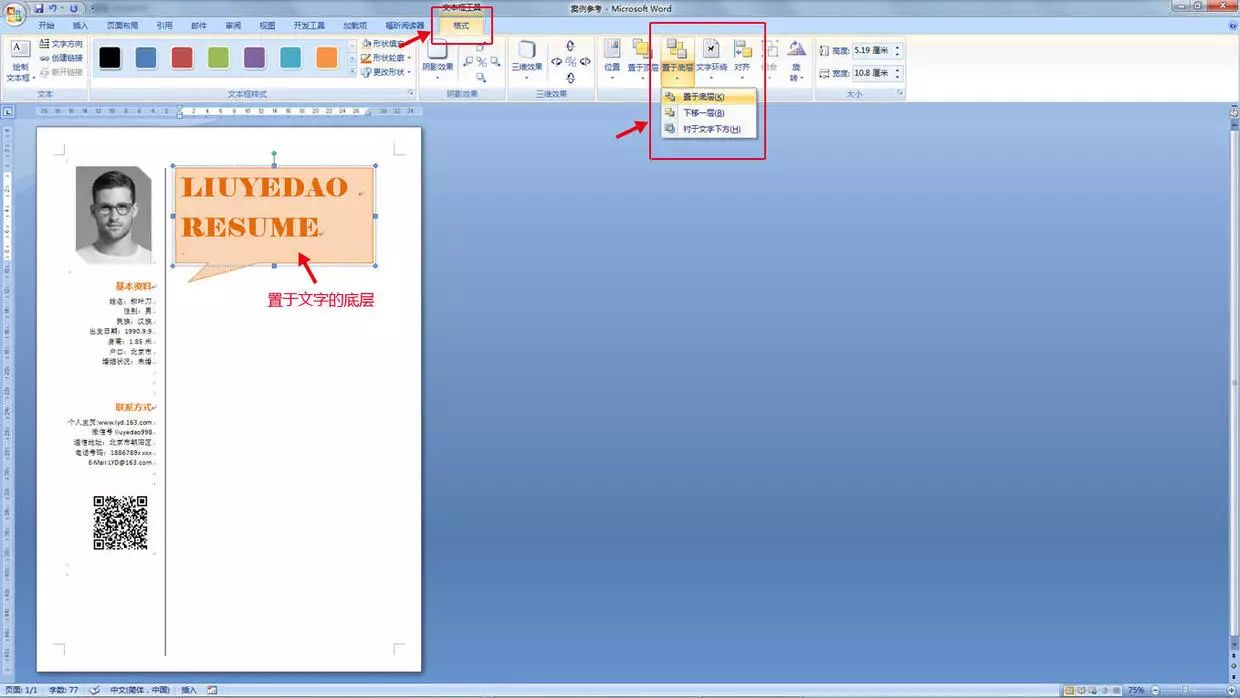
Task: Click the zoom slider in status bar
Action: 1186,690
